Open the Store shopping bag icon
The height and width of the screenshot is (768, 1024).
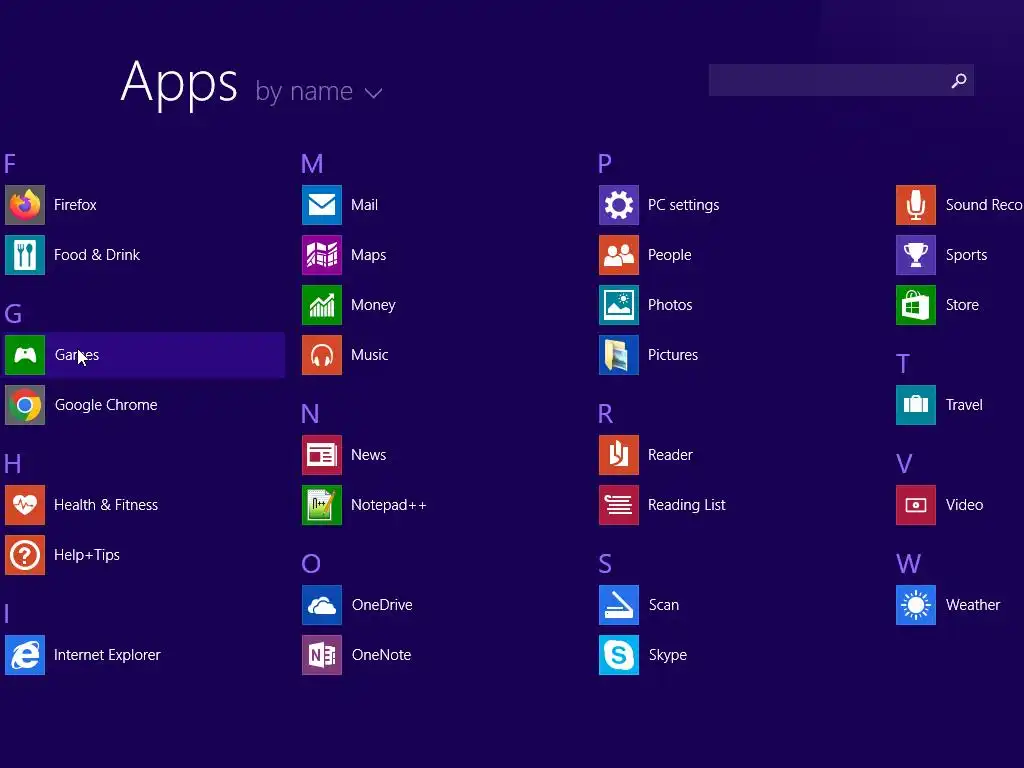click(916, 305)
